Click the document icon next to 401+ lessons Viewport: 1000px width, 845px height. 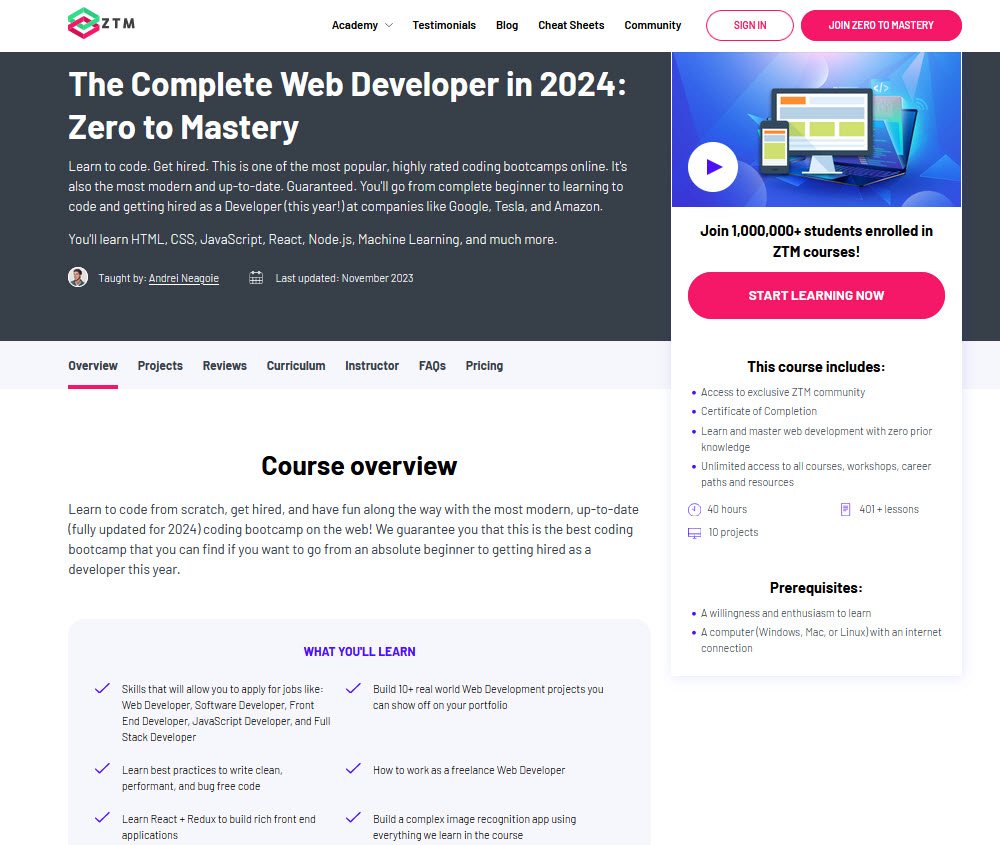click(846, 510)
